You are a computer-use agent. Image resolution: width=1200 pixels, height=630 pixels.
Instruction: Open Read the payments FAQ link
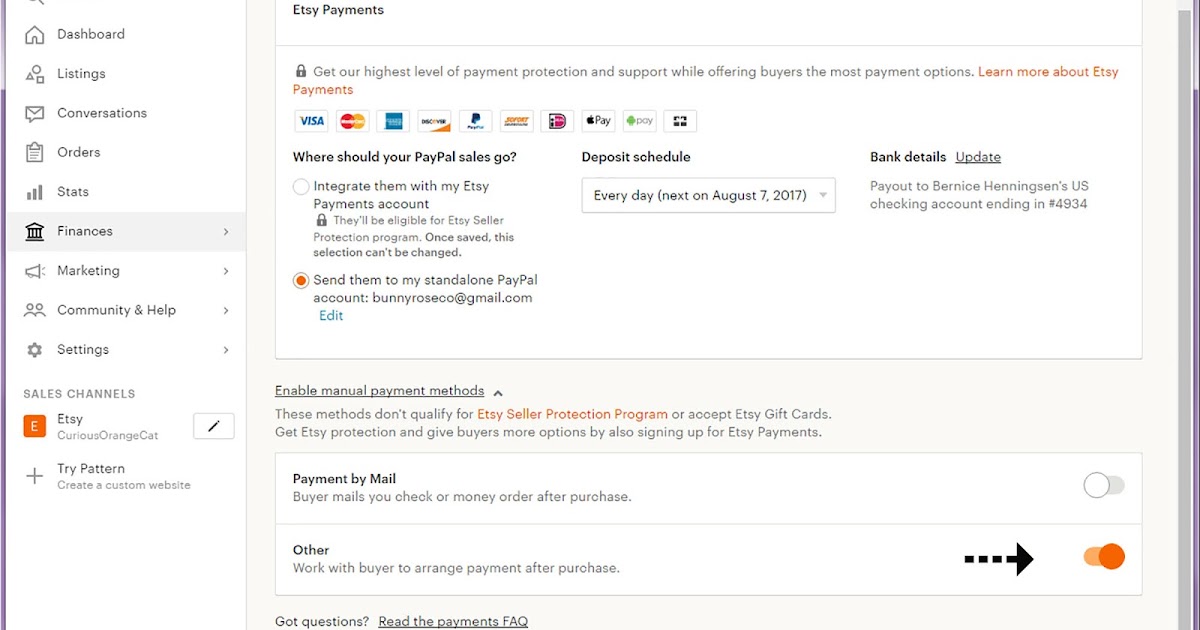pyautogui.click(x=453, y=621)
